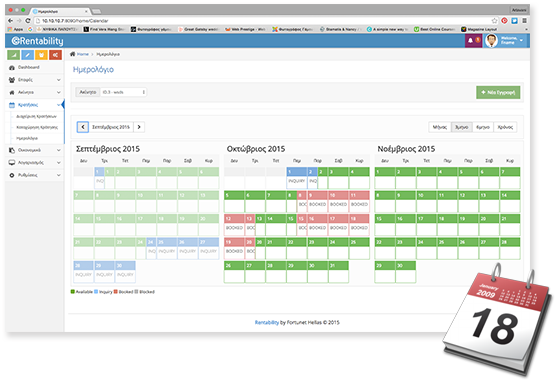This screenshot has width=555, height=380.
Task: Click the Ημερολόγιο browser tab
Action: [60, 11]
